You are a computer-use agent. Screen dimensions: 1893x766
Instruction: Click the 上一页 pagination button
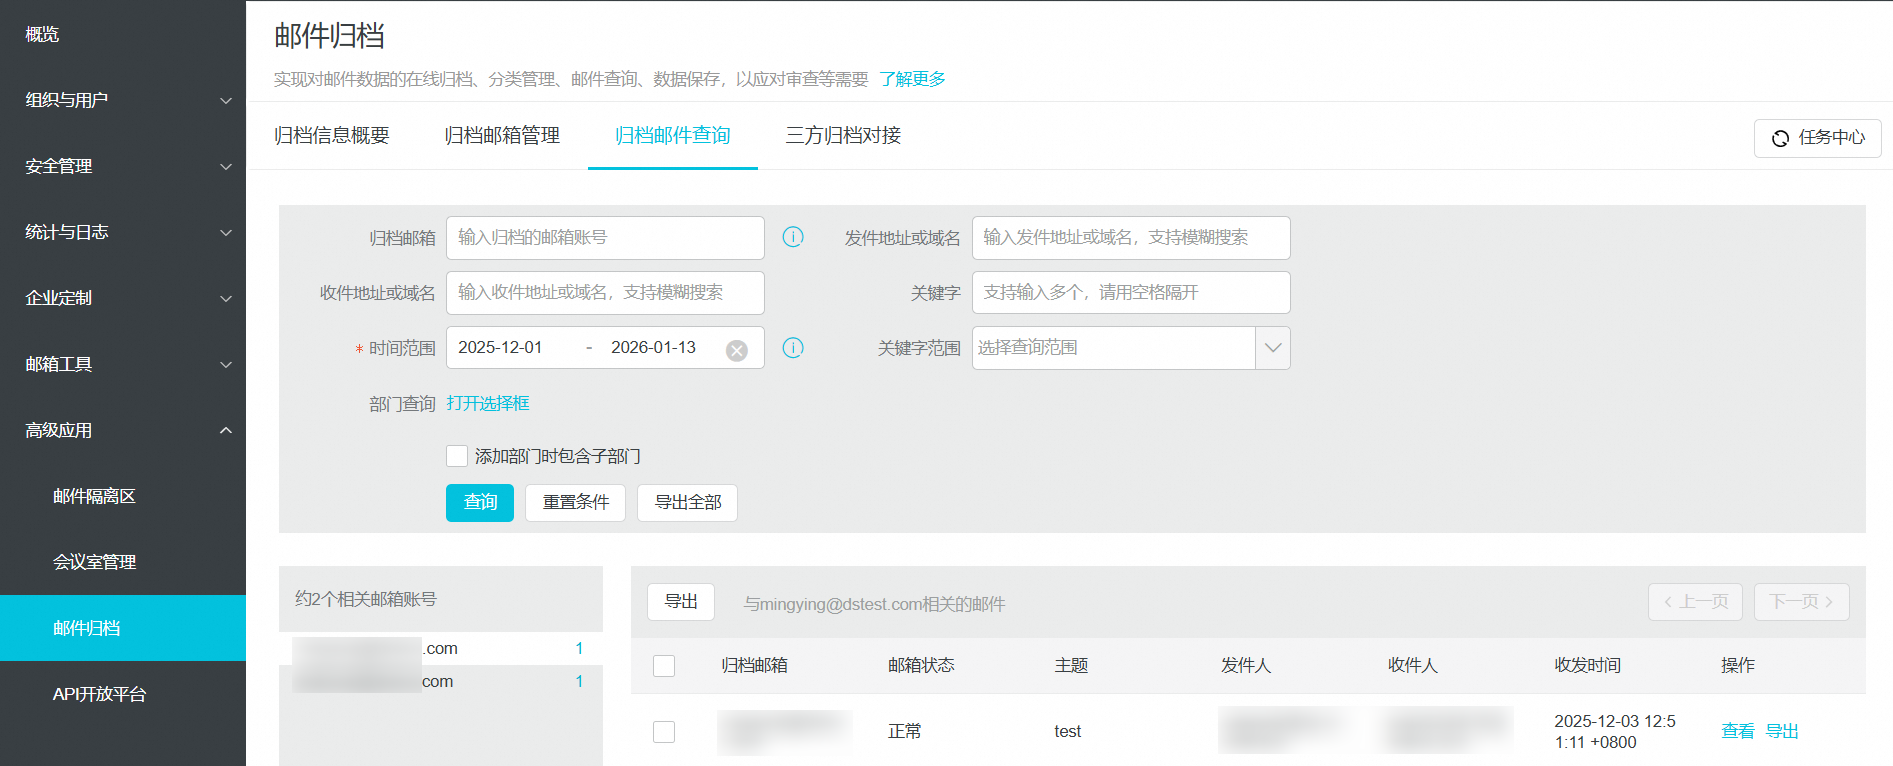1695,602
